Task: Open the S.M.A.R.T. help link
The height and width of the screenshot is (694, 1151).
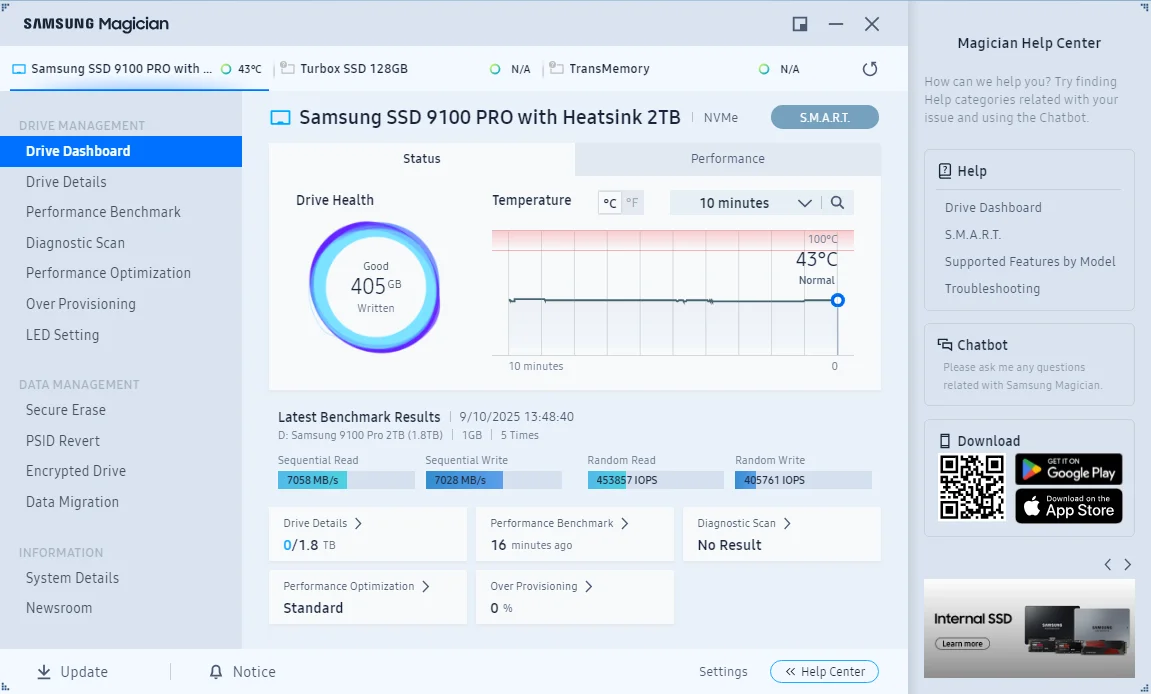Action: [x=973, y=235]
